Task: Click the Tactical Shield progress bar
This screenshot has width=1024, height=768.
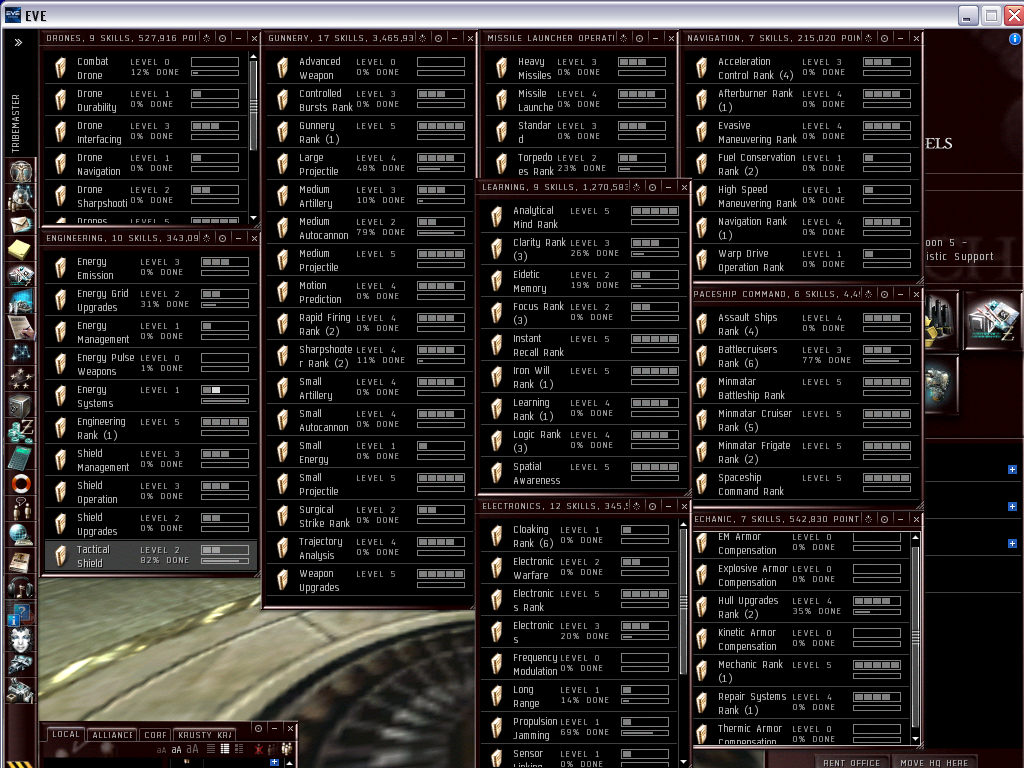Action: (225, 561)
